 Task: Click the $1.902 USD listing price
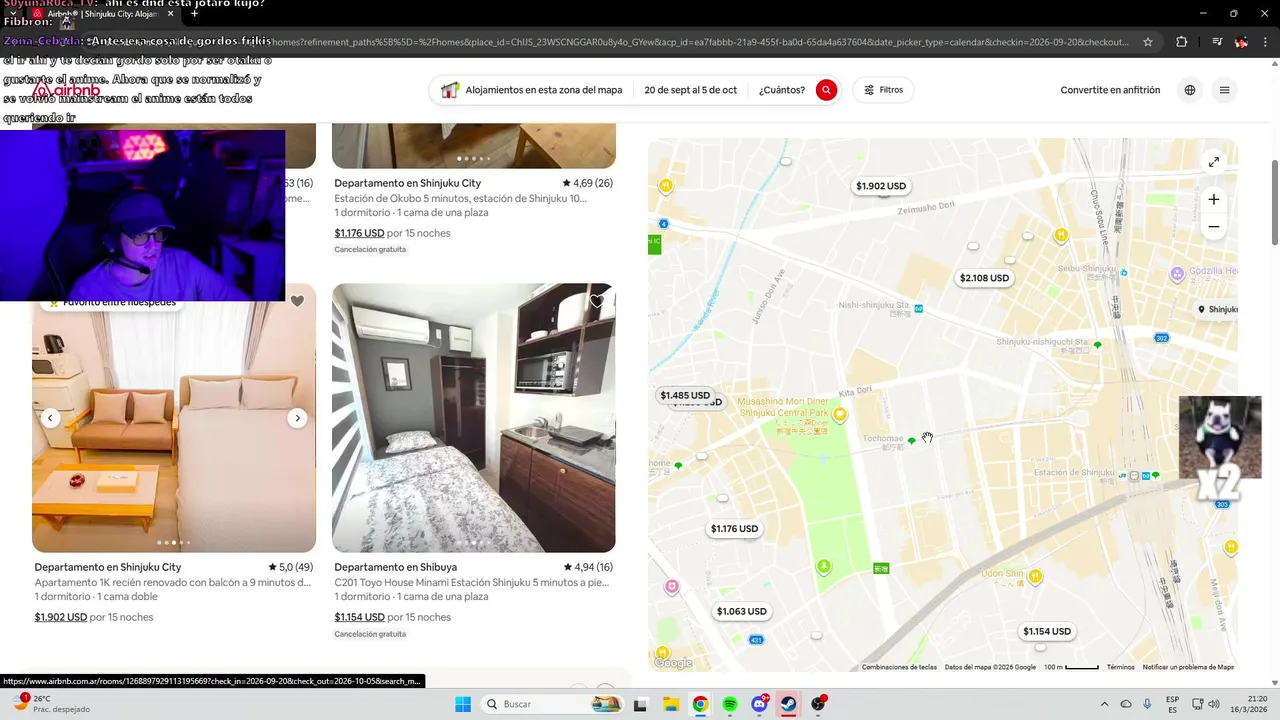tap(60, 617)
